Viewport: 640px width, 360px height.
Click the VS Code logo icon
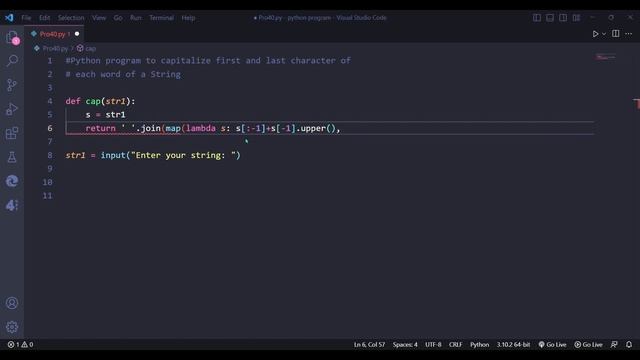coord(9,18)
